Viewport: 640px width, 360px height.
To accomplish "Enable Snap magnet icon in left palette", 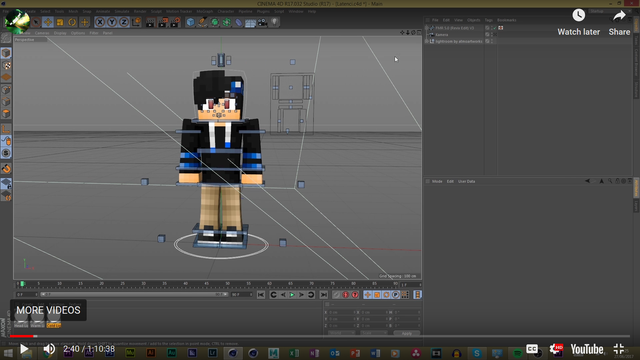I will (6, 169).
